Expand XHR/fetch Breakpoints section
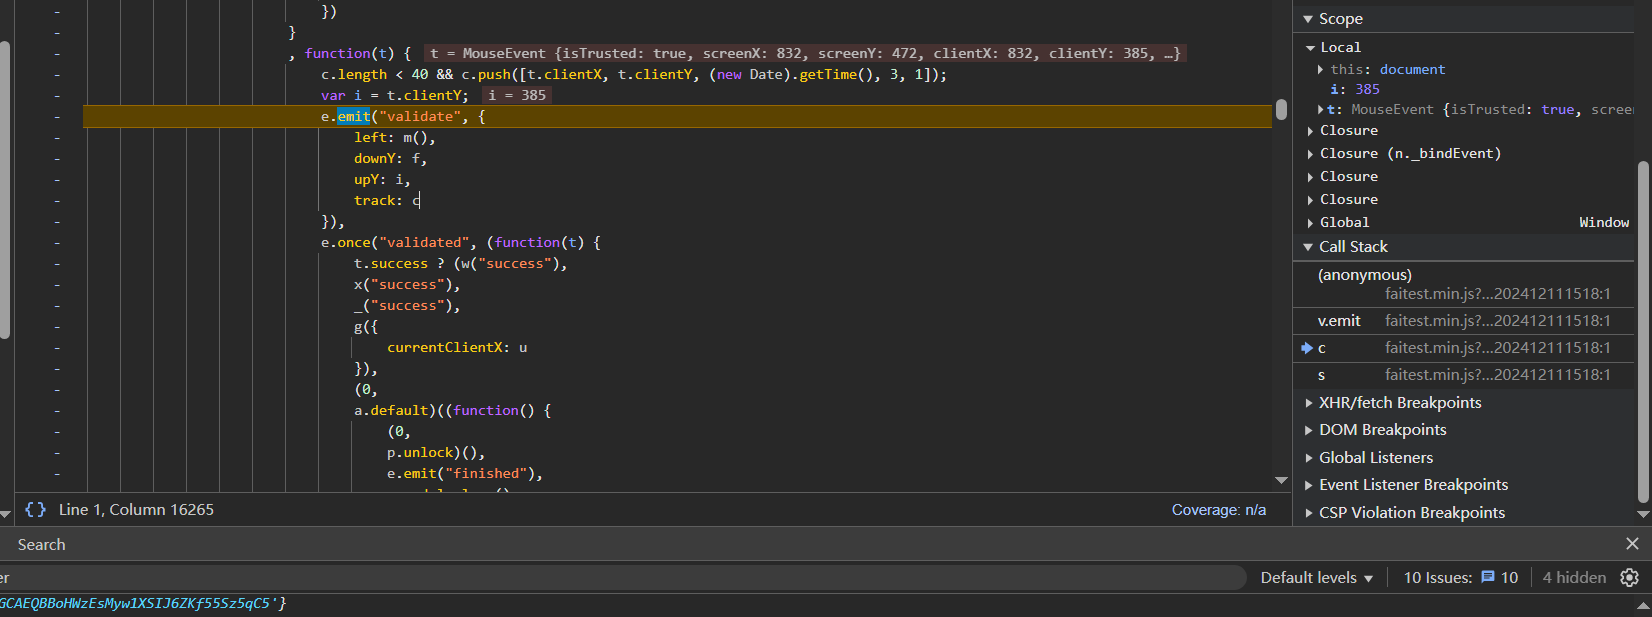 point(1309,403)
